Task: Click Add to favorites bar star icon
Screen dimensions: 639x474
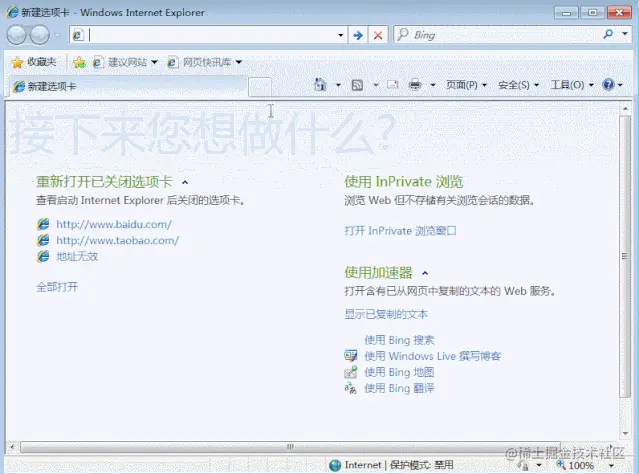Action: pos(79,62)
